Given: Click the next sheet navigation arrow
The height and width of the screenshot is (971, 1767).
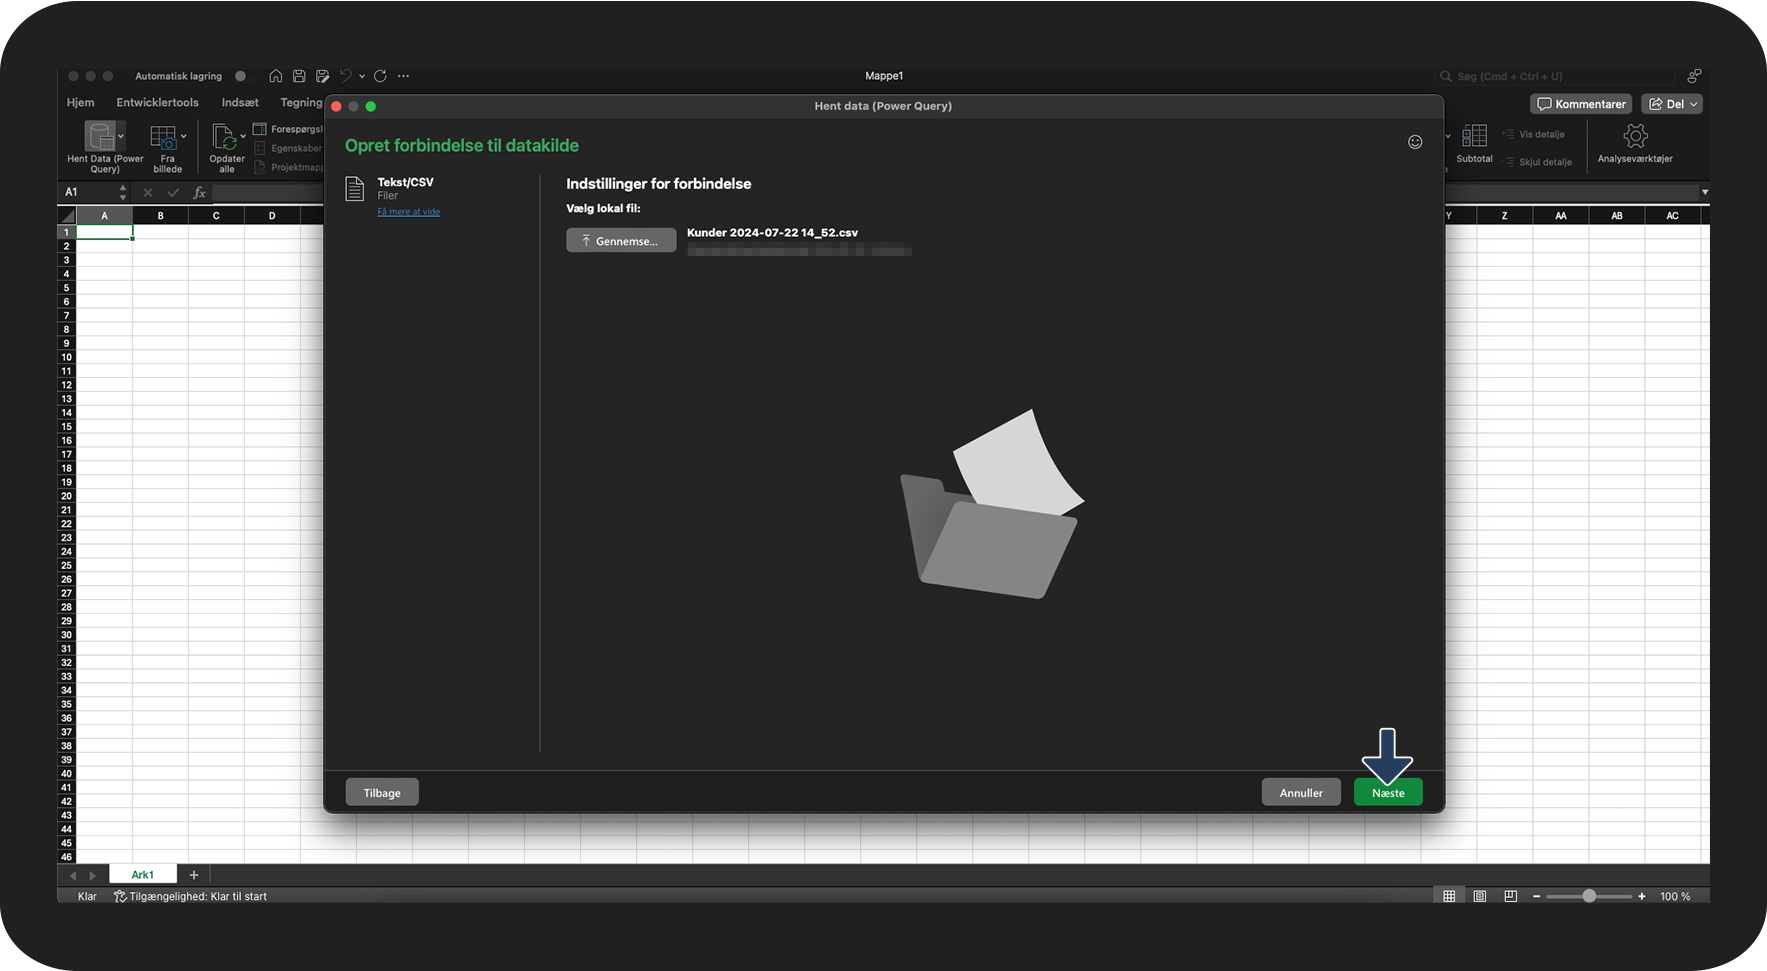Looking at the screenshot, I should [x=92, y=876].
